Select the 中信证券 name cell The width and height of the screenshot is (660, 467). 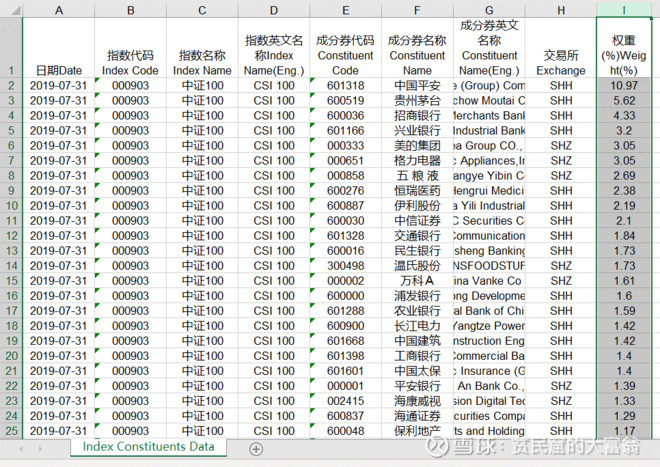click(x=417, y=221)
